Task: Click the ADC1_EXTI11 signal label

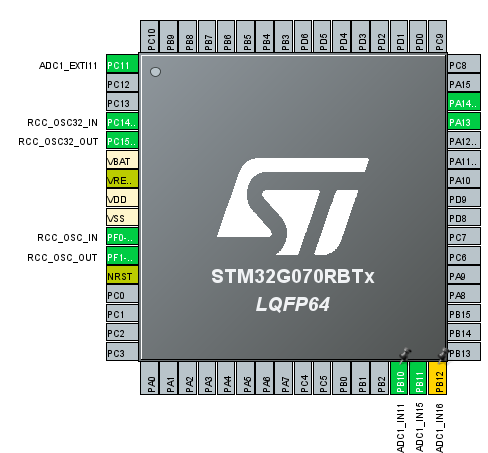Action: pyautogui.click(x=68, y=65)
